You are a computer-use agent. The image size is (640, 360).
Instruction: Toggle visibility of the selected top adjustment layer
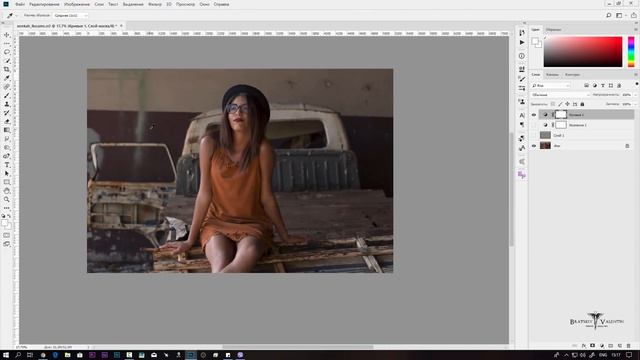534,115
